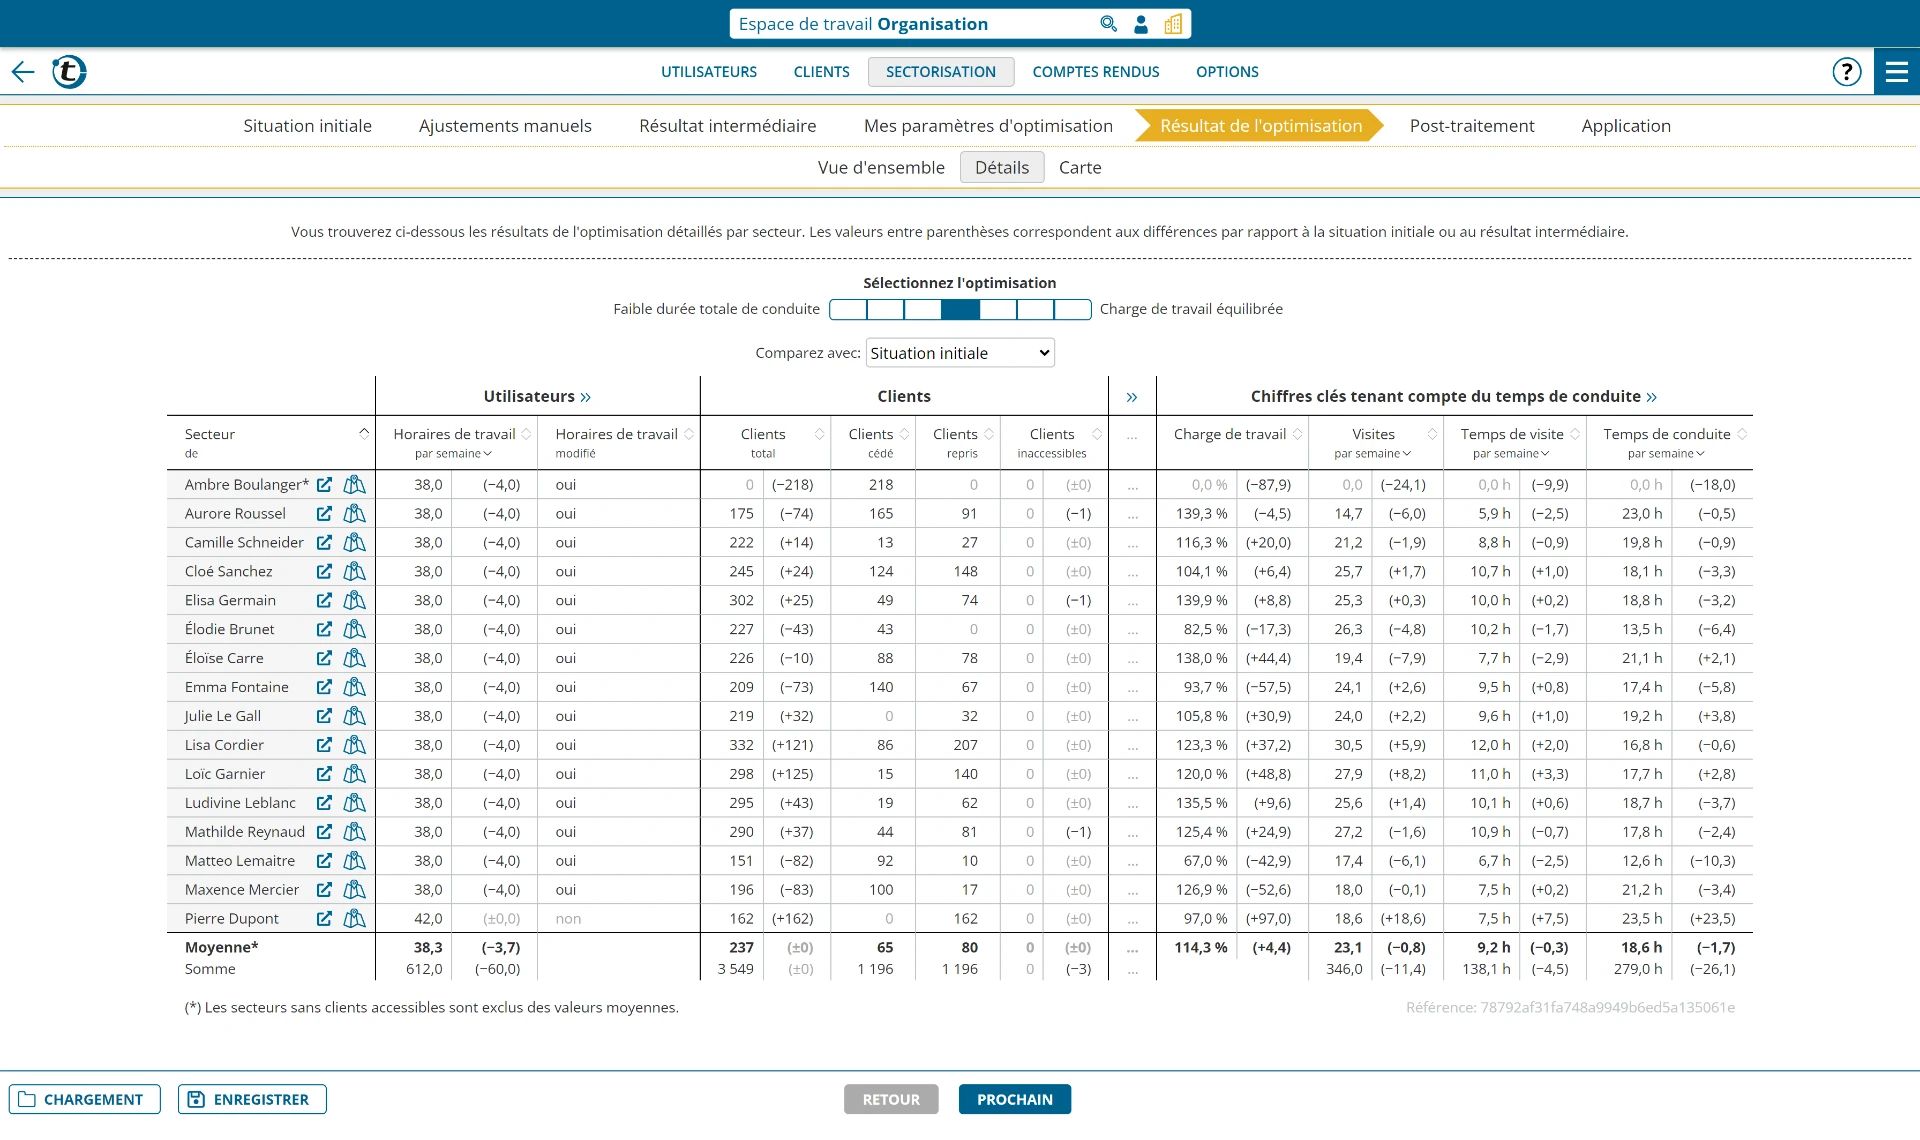
Task: Click the RETOUR button
Action: (x=891, y=1100)
